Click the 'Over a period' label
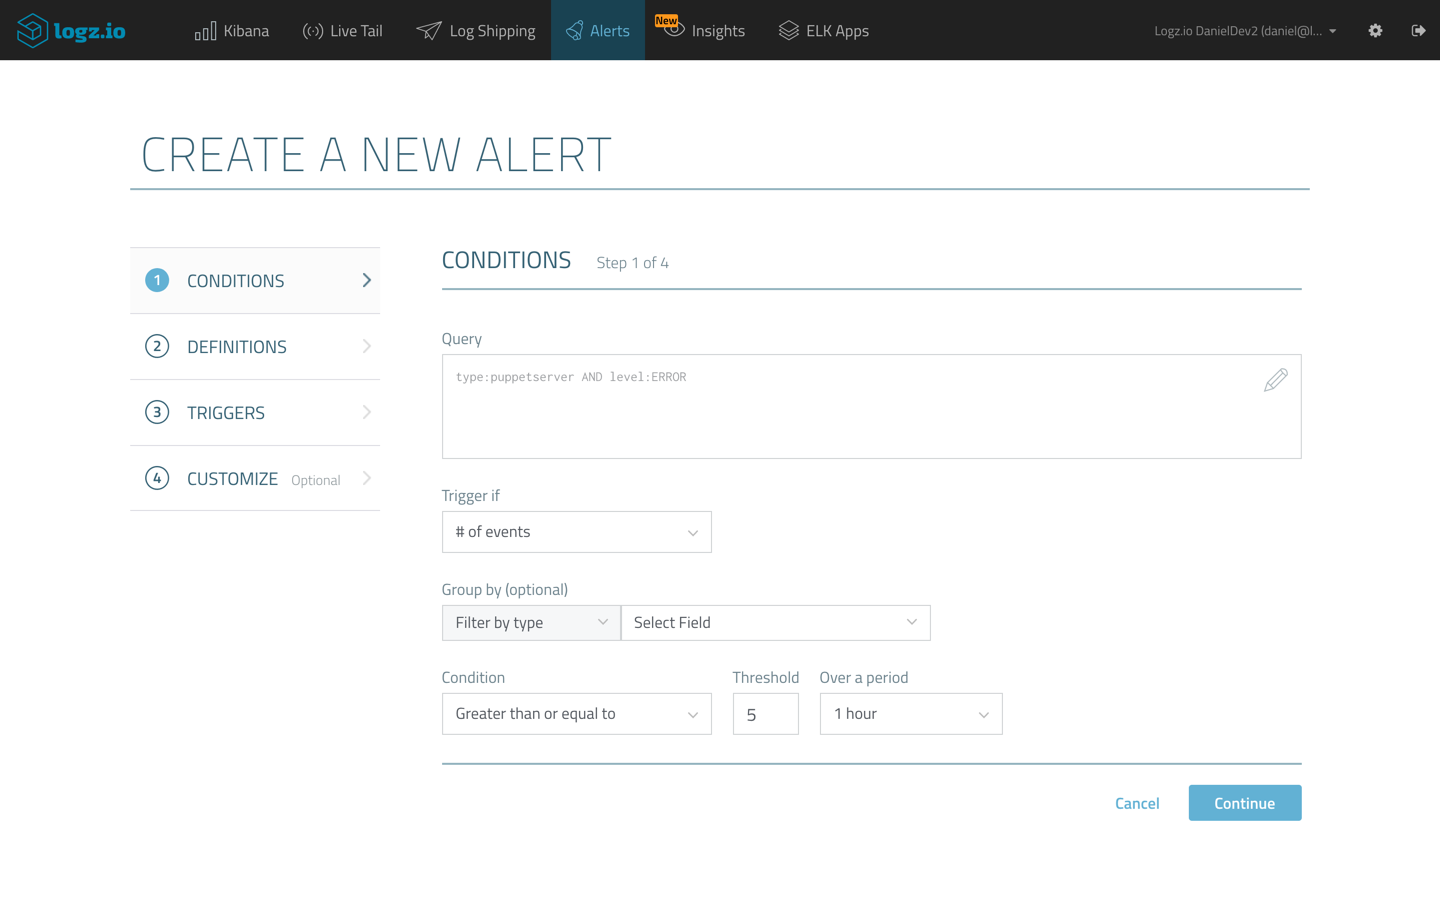 864,678
